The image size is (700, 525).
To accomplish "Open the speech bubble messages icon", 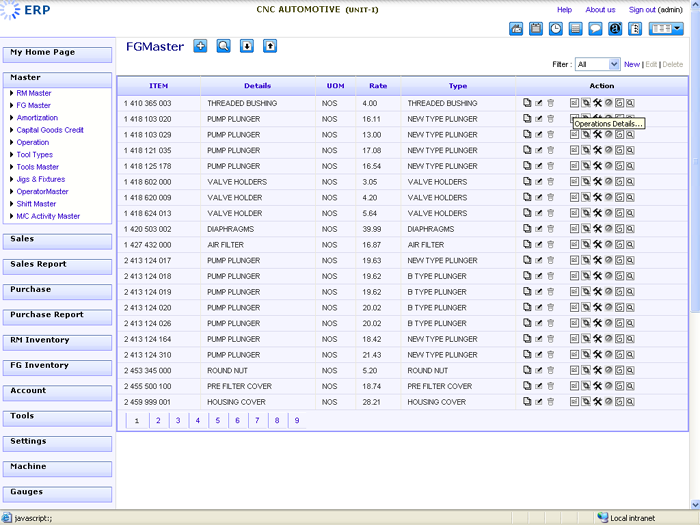I will pos(595,29).
